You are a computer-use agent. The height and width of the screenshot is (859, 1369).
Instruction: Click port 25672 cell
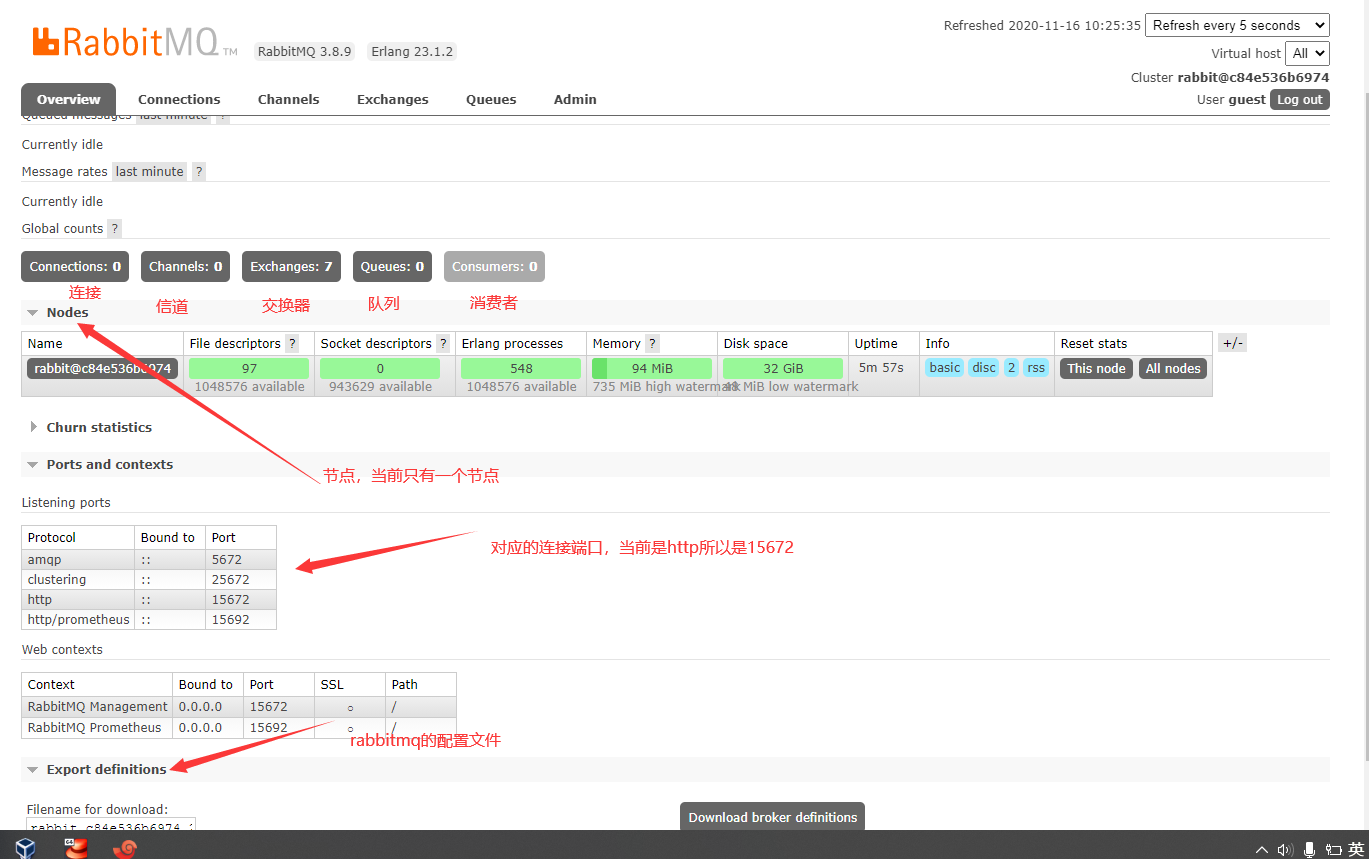(240, 579)
